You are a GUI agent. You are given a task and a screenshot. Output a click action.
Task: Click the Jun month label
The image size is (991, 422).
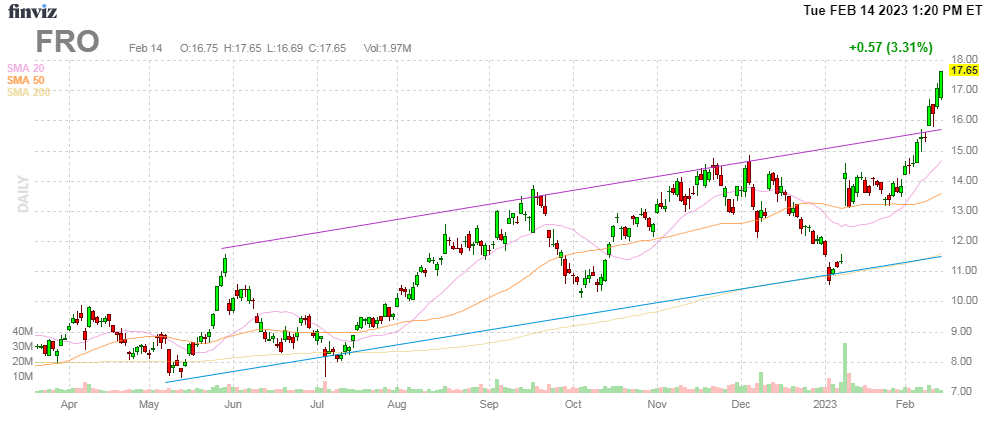233,404
